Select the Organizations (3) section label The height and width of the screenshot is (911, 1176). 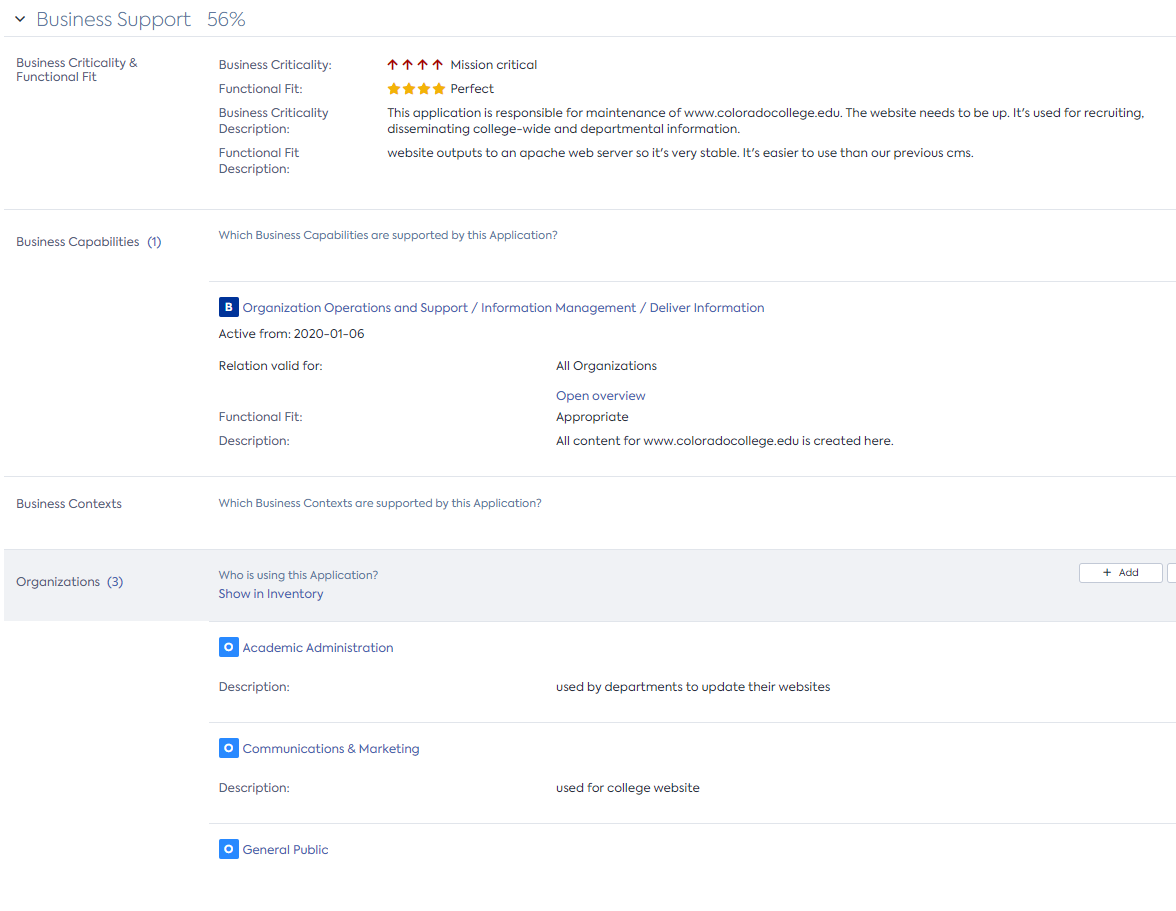[69, 582]
